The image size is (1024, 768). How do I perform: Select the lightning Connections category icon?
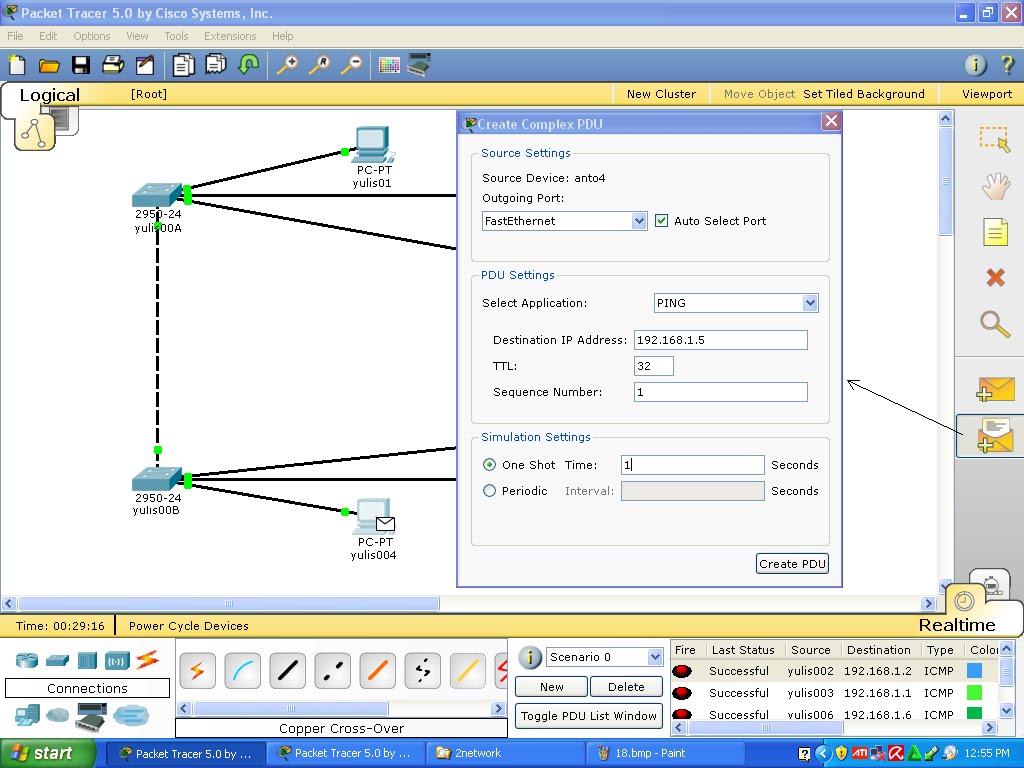pos(148,660)
